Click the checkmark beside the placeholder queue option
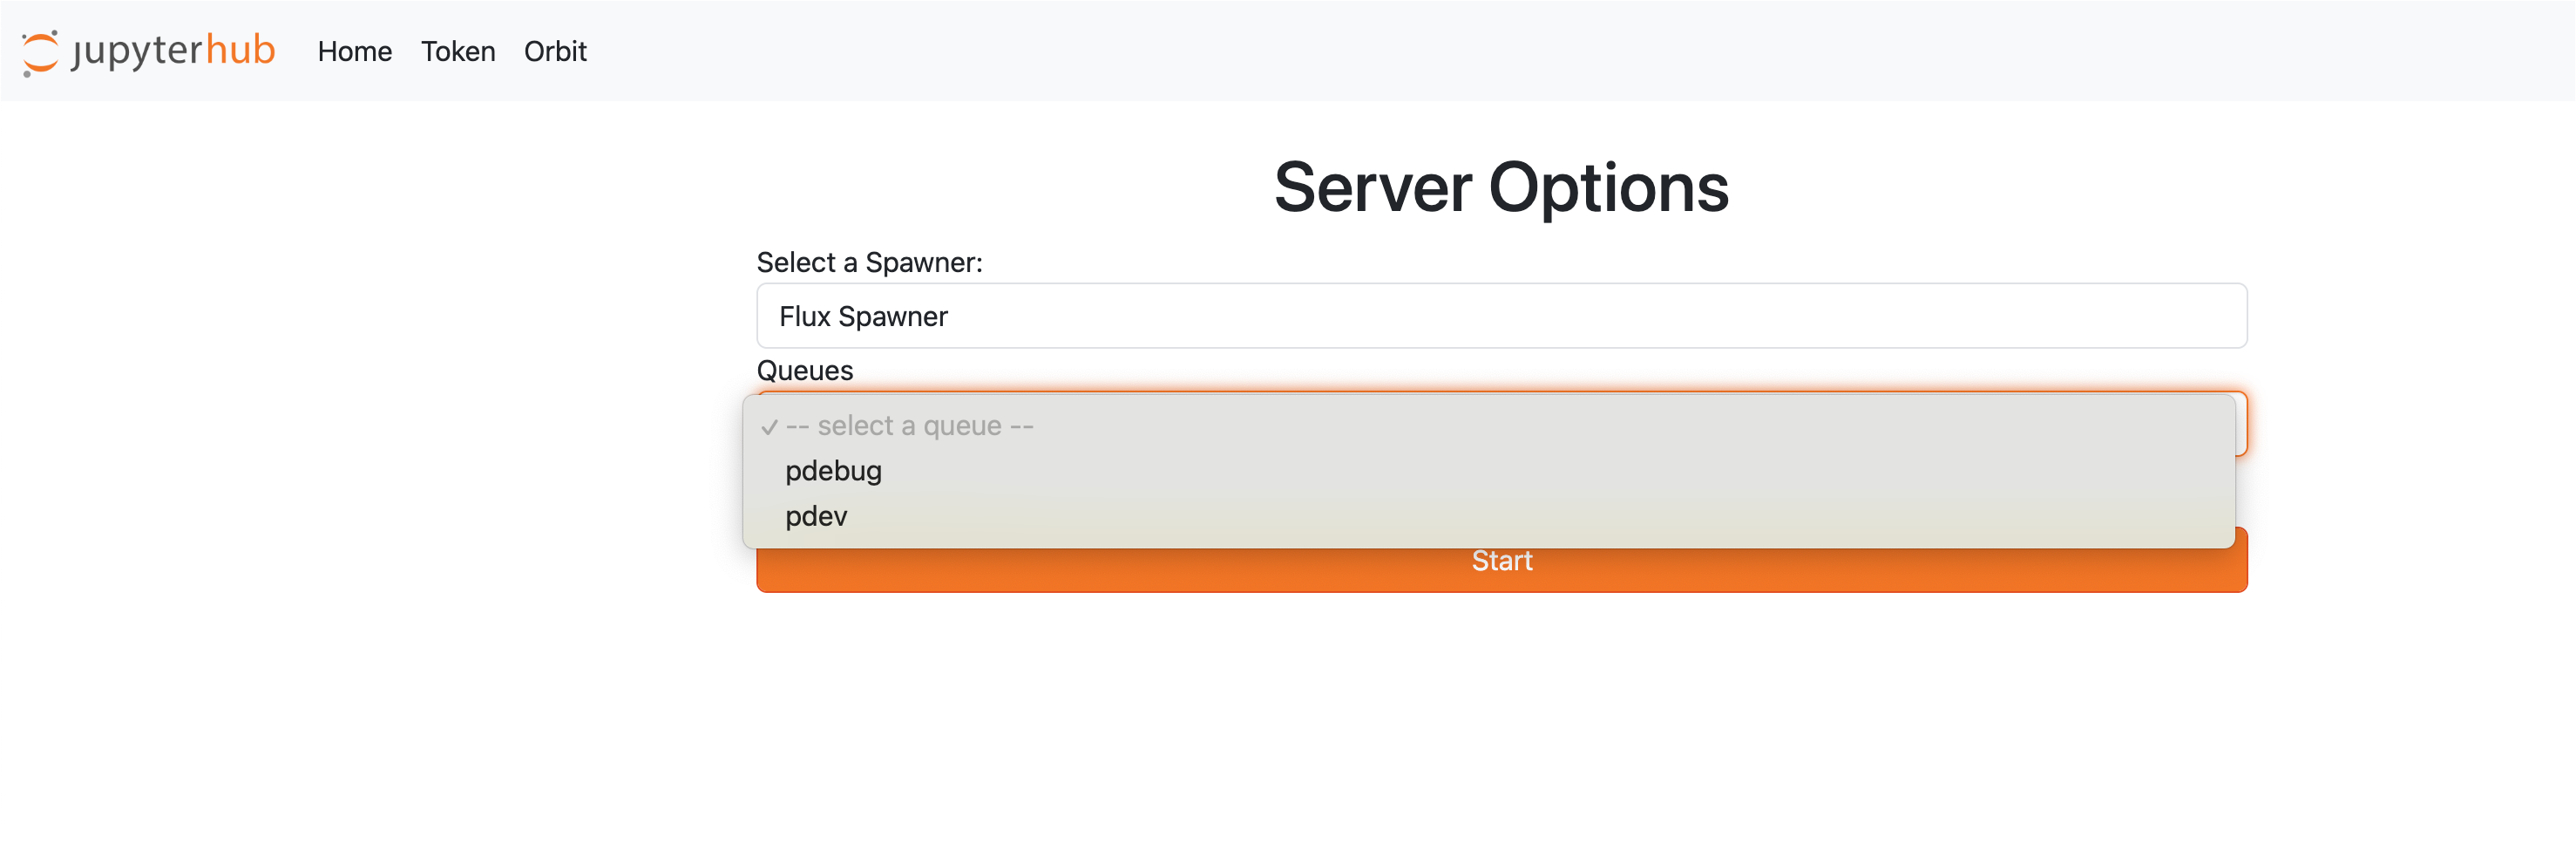 coord(769,427)
